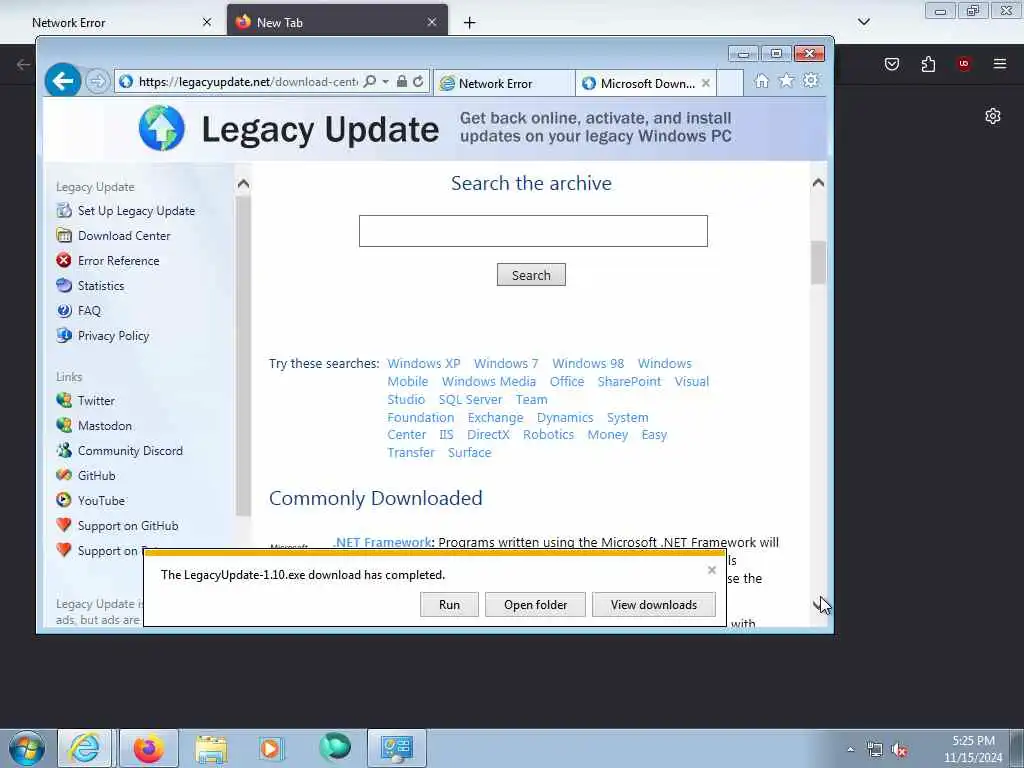Click the Mastodon icon in Links
Screen dimensions: 1024x768
tap(64, 426)
